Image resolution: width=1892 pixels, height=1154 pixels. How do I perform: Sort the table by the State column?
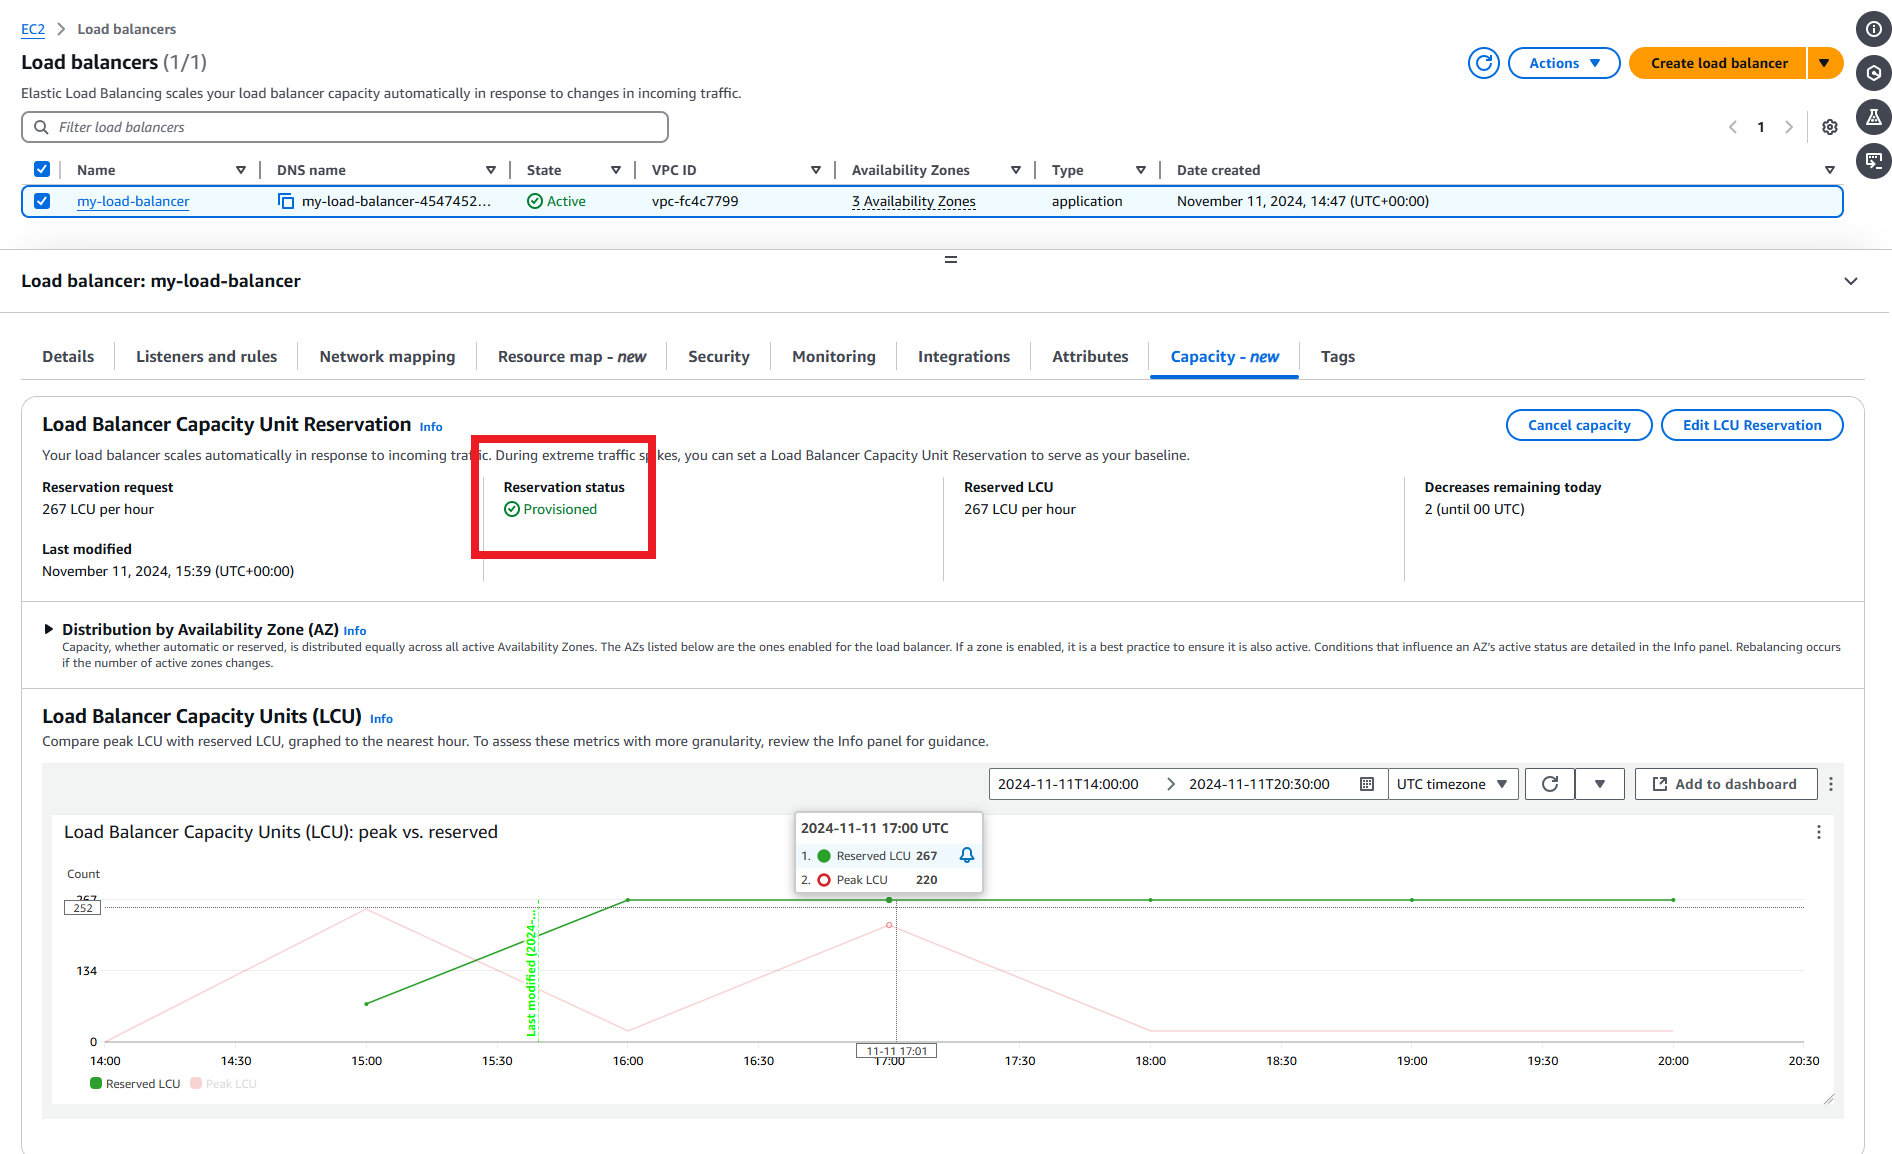pos(616,170)
